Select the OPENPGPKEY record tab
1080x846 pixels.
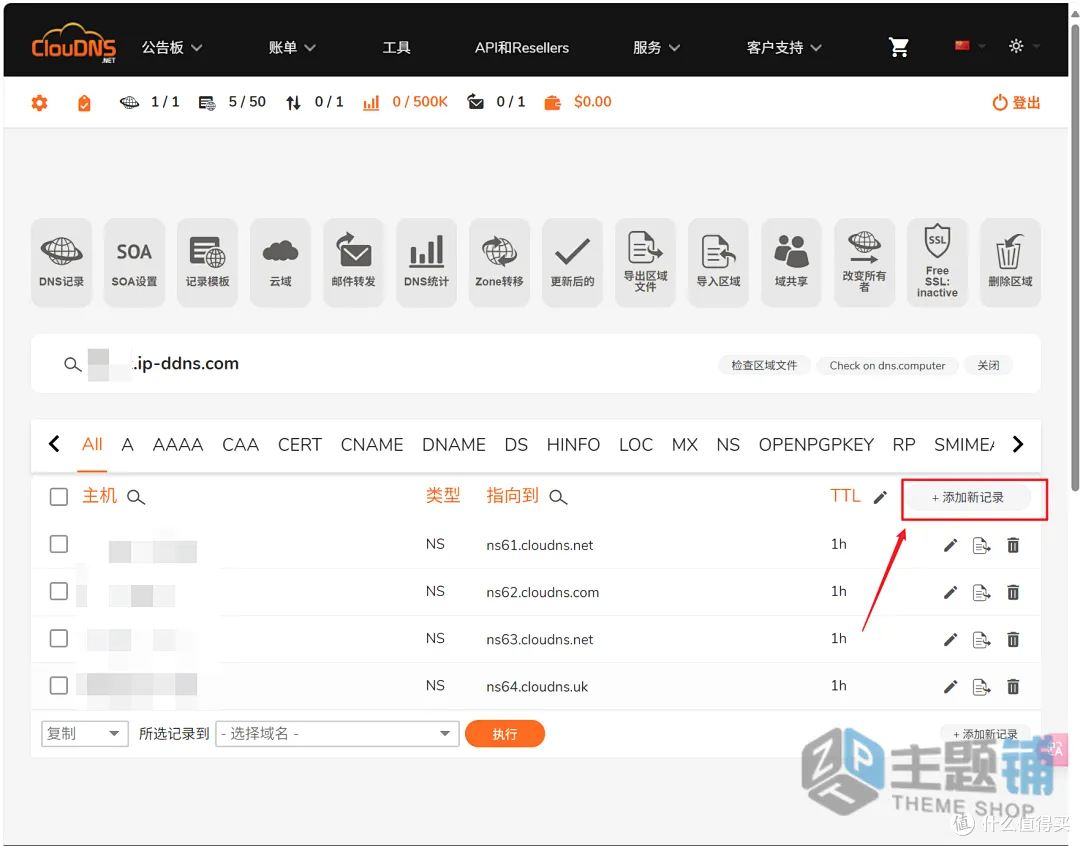pyautogui.click(x=816, y=445)
